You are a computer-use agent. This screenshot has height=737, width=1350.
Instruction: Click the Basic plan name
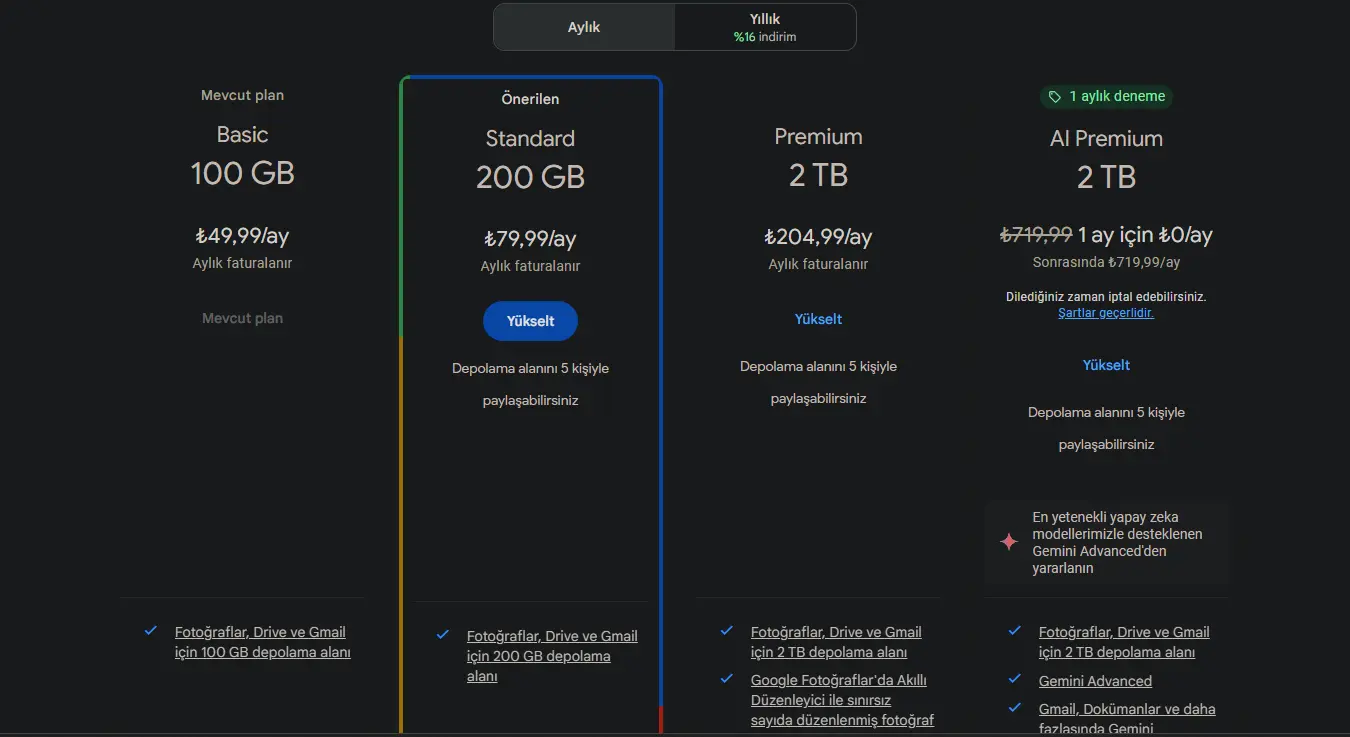tap(242, 134)
